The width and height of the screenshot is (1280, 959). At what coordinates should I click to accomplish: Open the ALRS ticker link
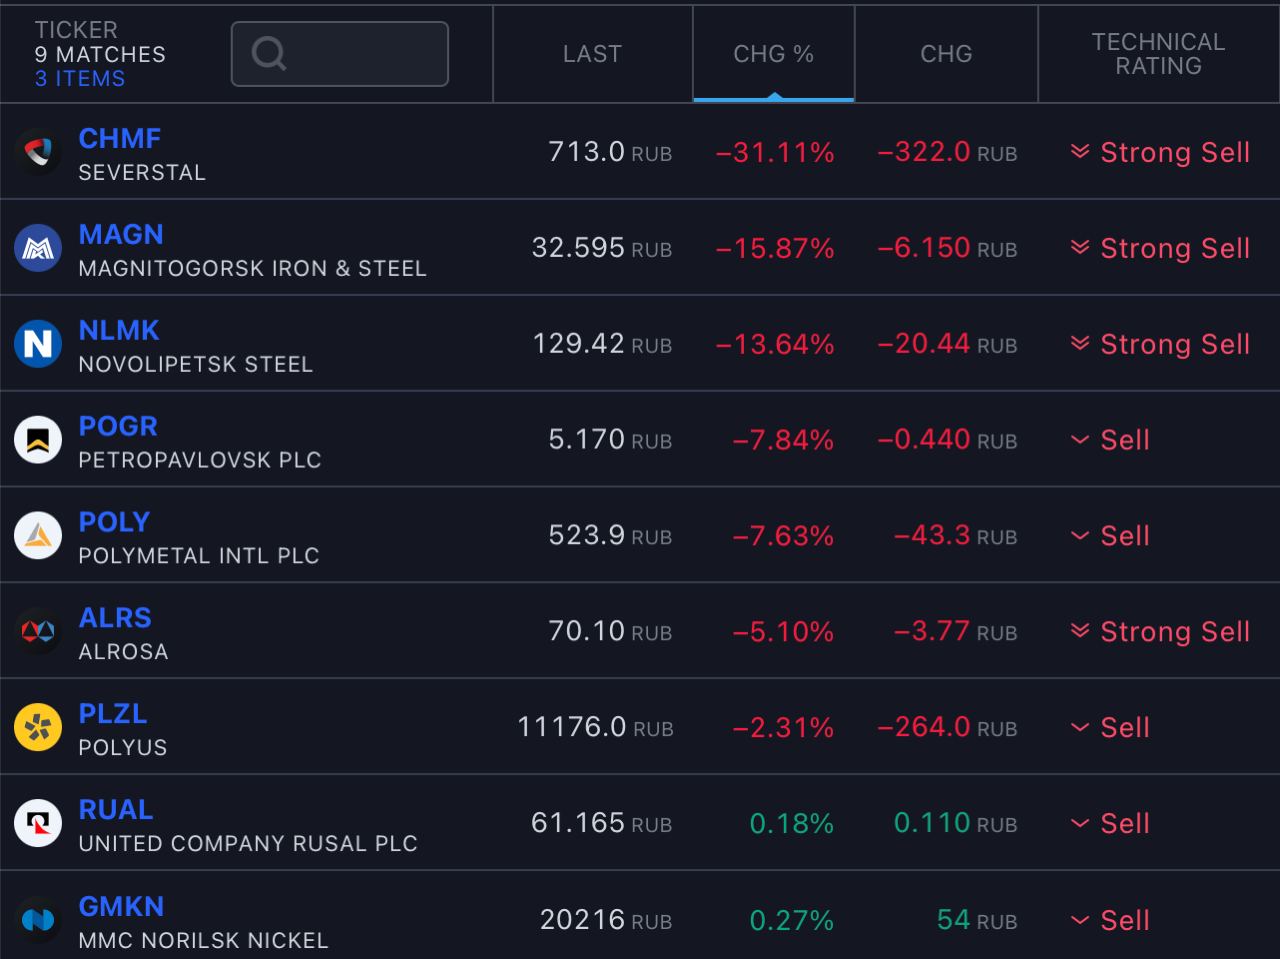115,618
